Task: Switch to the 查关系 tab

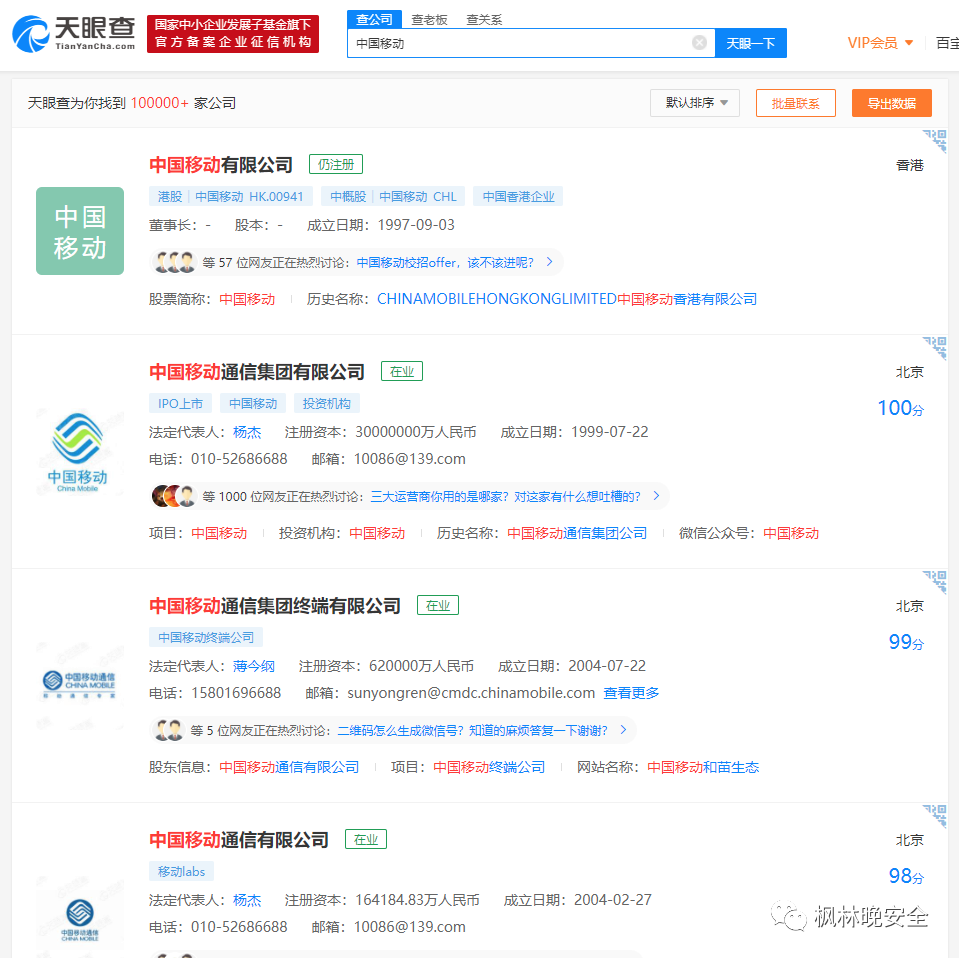Action: [484, 20]
